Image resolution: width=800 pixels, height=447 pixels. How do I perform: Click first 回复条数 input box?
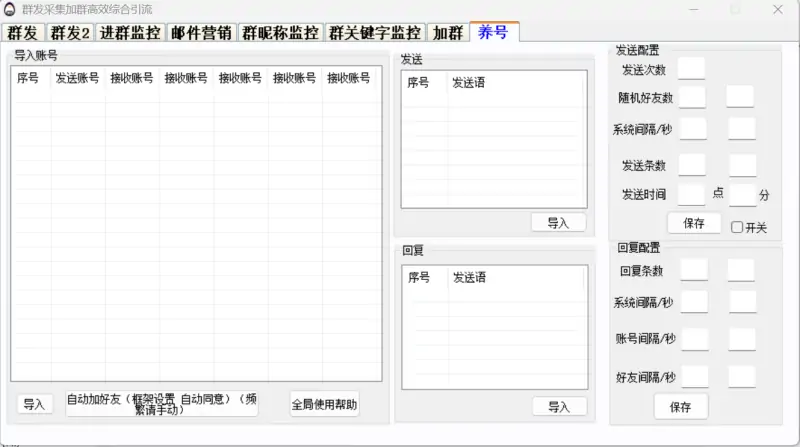pyautogui.click(x=694, y=270)
